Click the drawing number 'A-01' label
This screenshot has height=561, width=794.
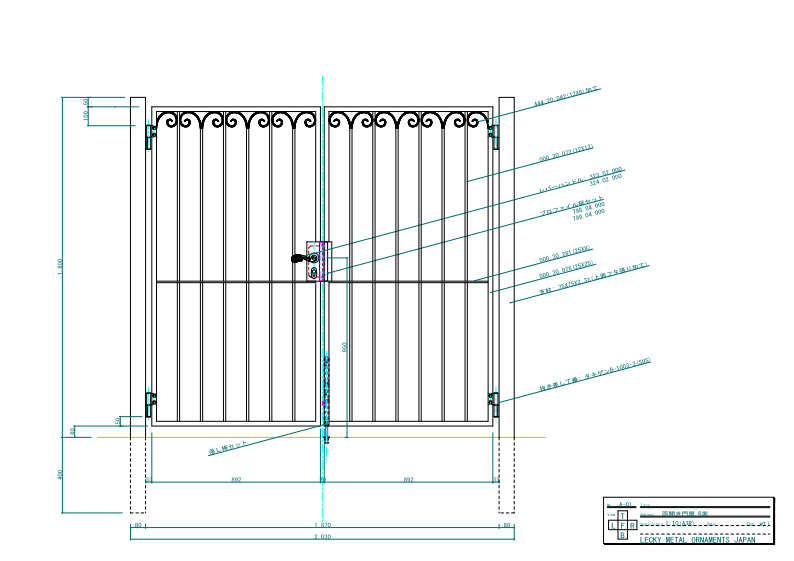(x=625, y=504)
